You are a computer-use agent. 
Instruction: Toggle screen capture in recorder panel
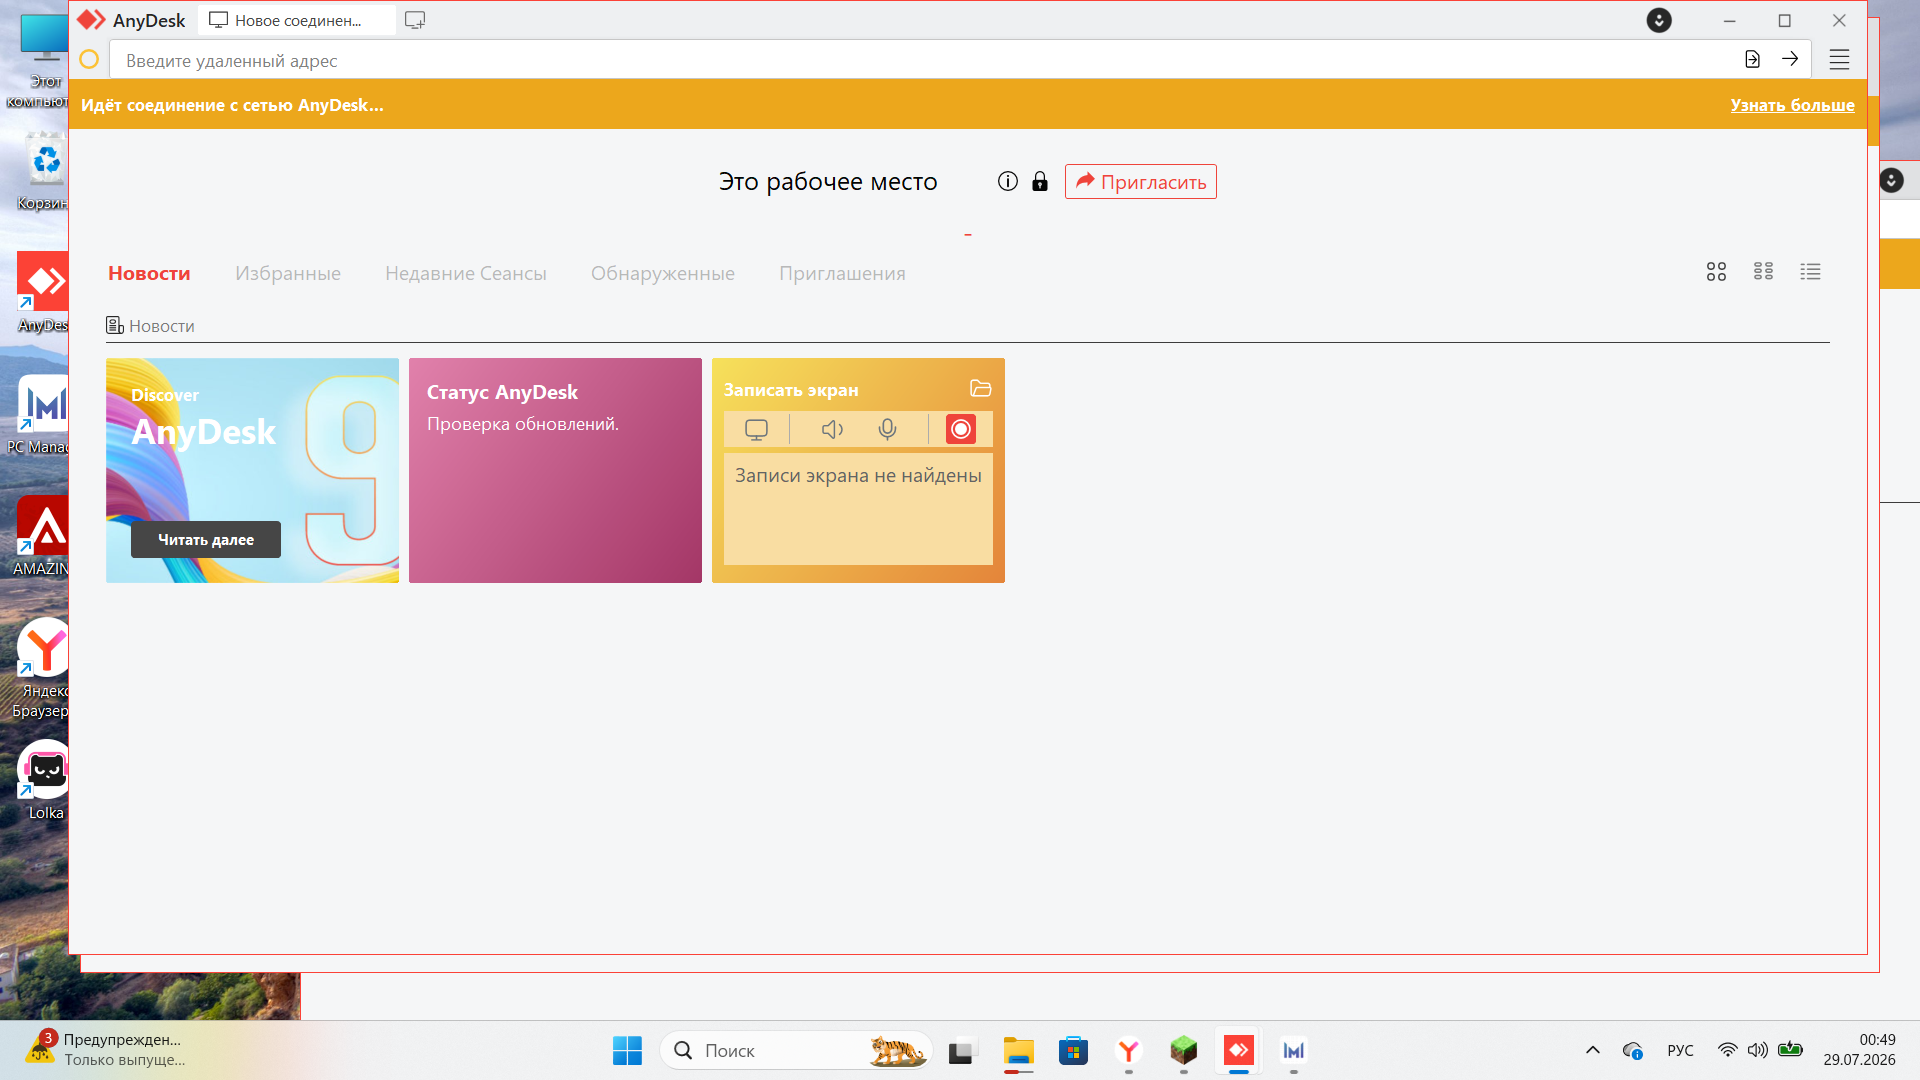tap(756, 429)
